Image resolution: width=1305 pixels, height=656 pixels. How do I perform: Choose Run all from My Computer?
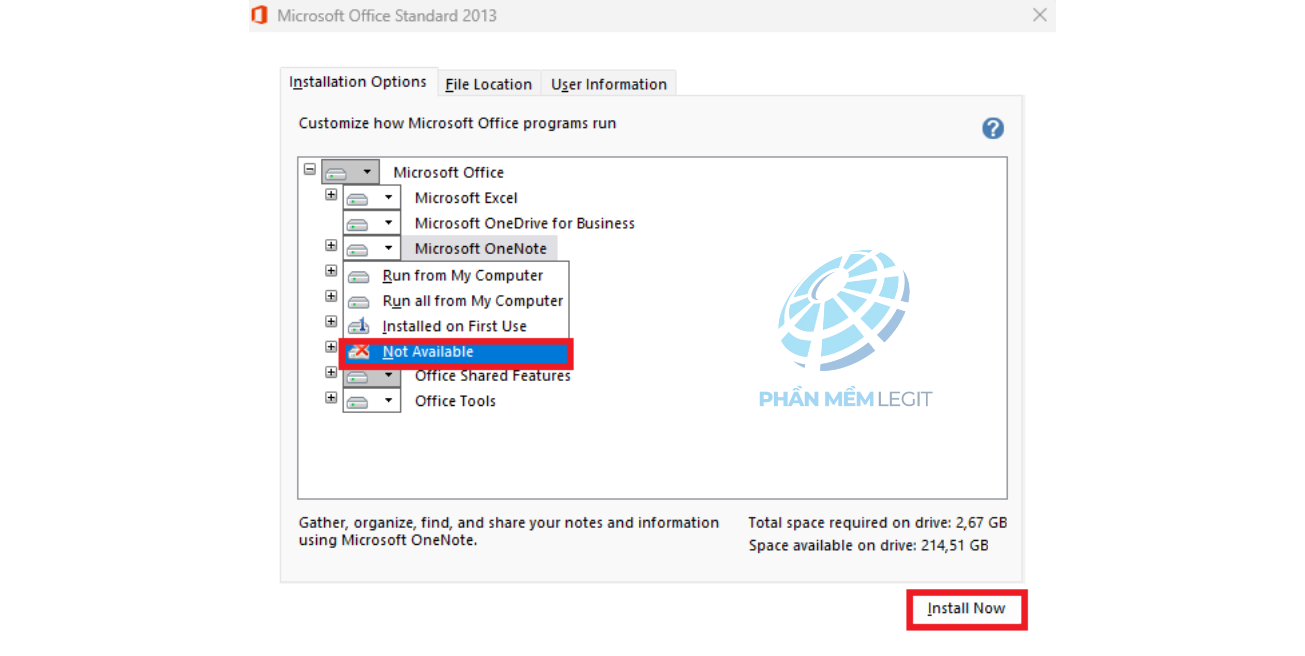pyautogui.click(x=456, y=301)
